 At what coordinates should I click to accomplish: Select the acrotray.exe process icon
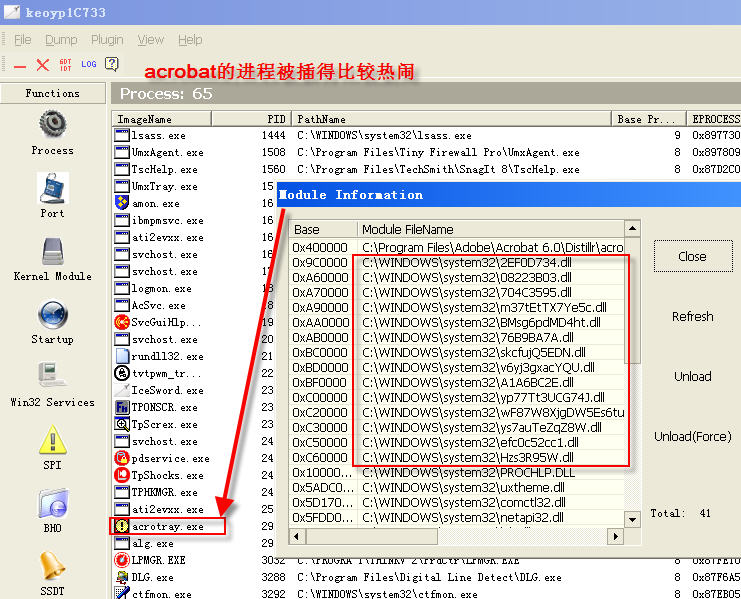[121, 526]
